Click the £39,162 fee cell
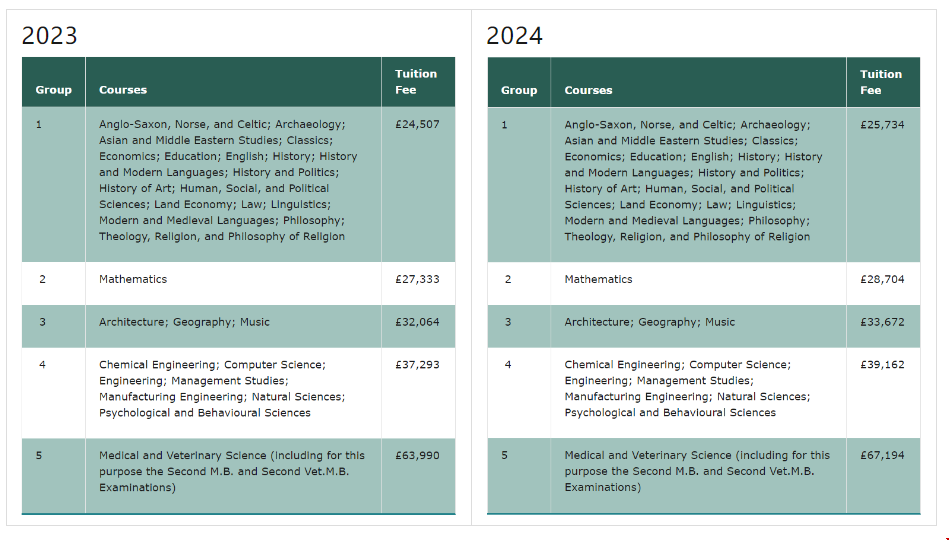949x540 pixels. click(x=882, y=364)
